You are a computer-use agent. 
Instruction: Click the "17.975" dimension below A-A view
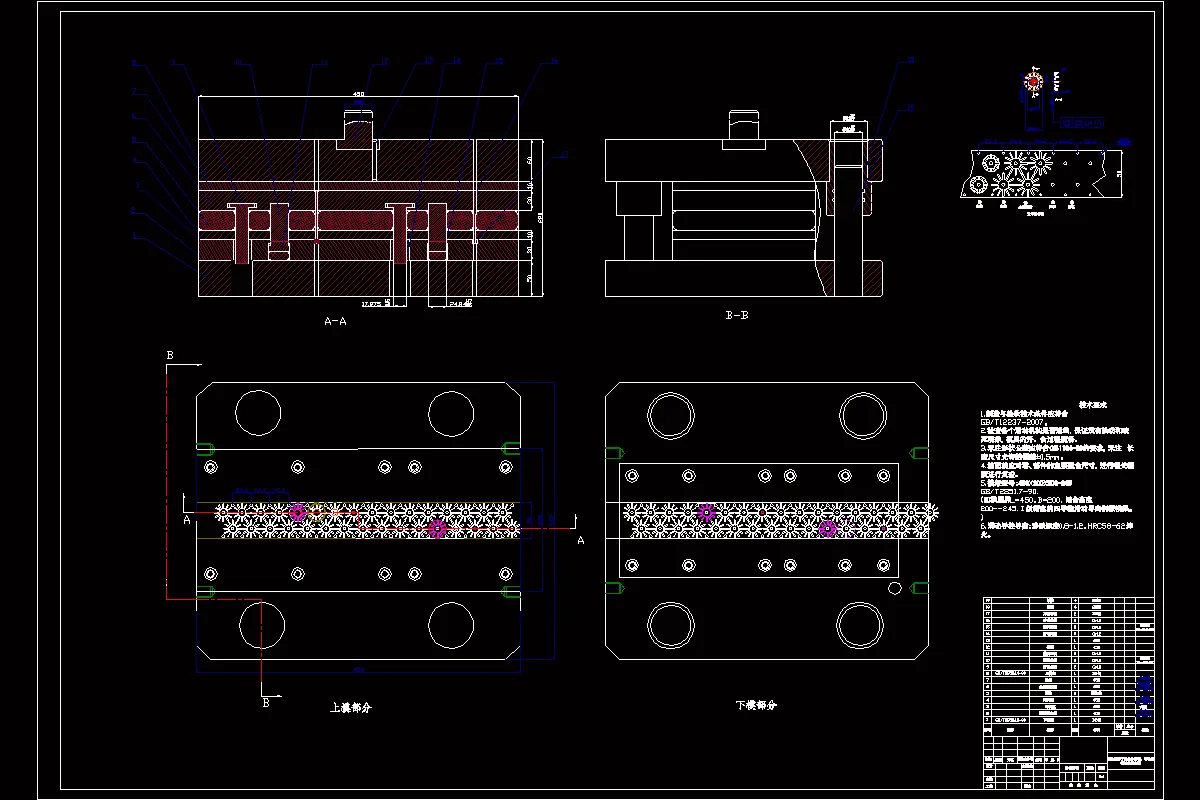[x=372, y=303]
